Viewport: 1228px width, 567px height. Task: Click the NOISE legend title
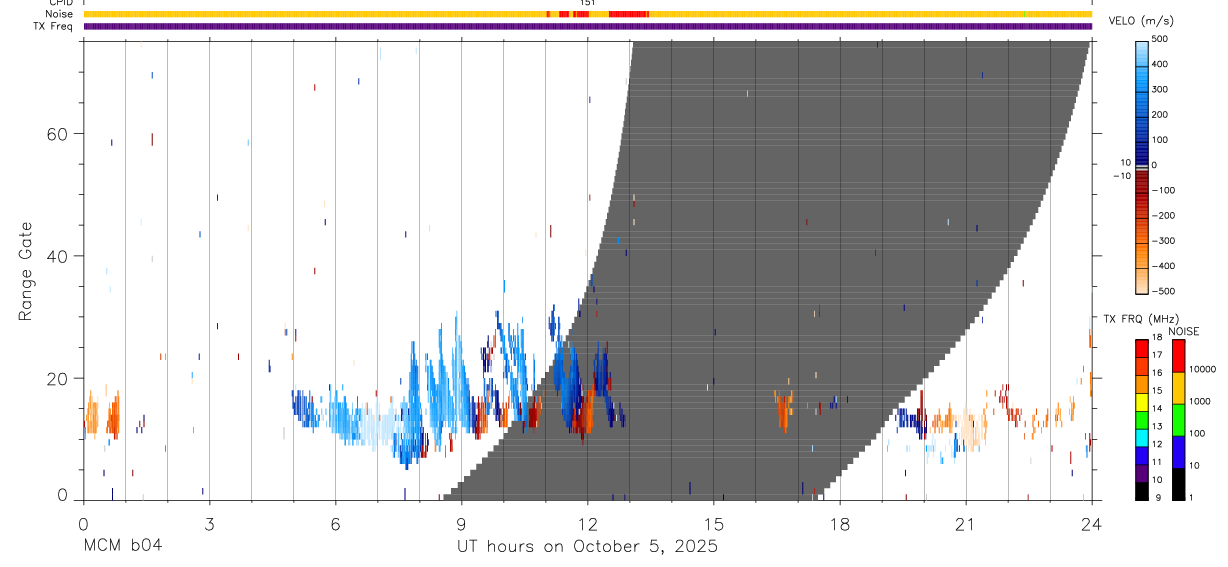pyautogui.click(x=1183, y=331)
